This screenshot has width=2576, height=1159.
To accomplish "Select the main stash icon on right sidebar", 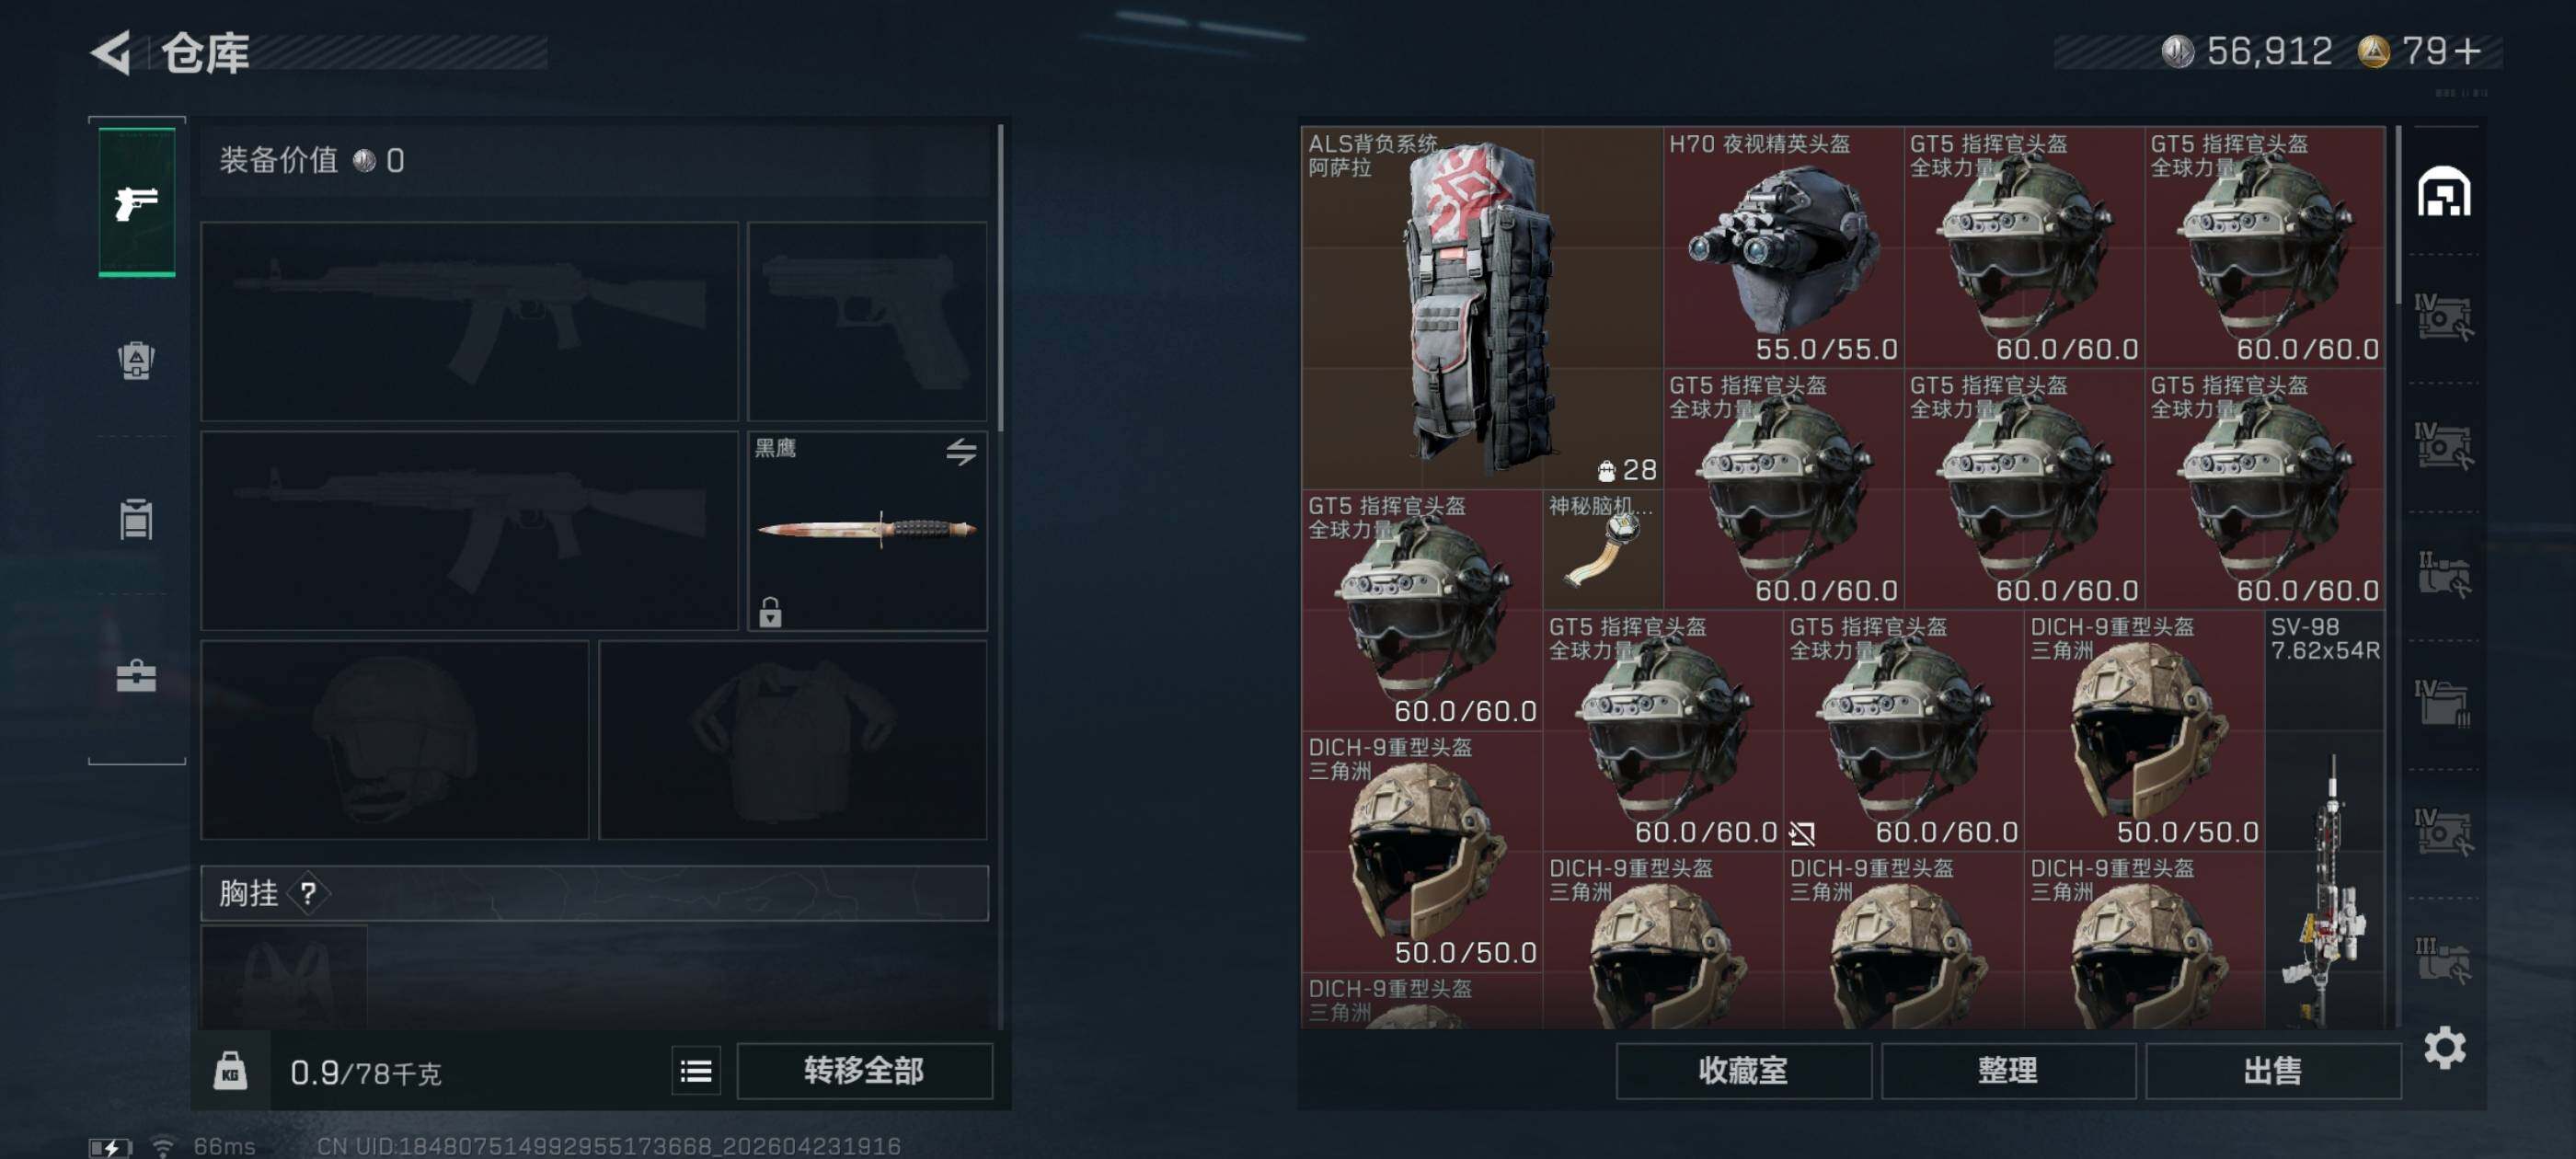I will [x=2444, y=191].
